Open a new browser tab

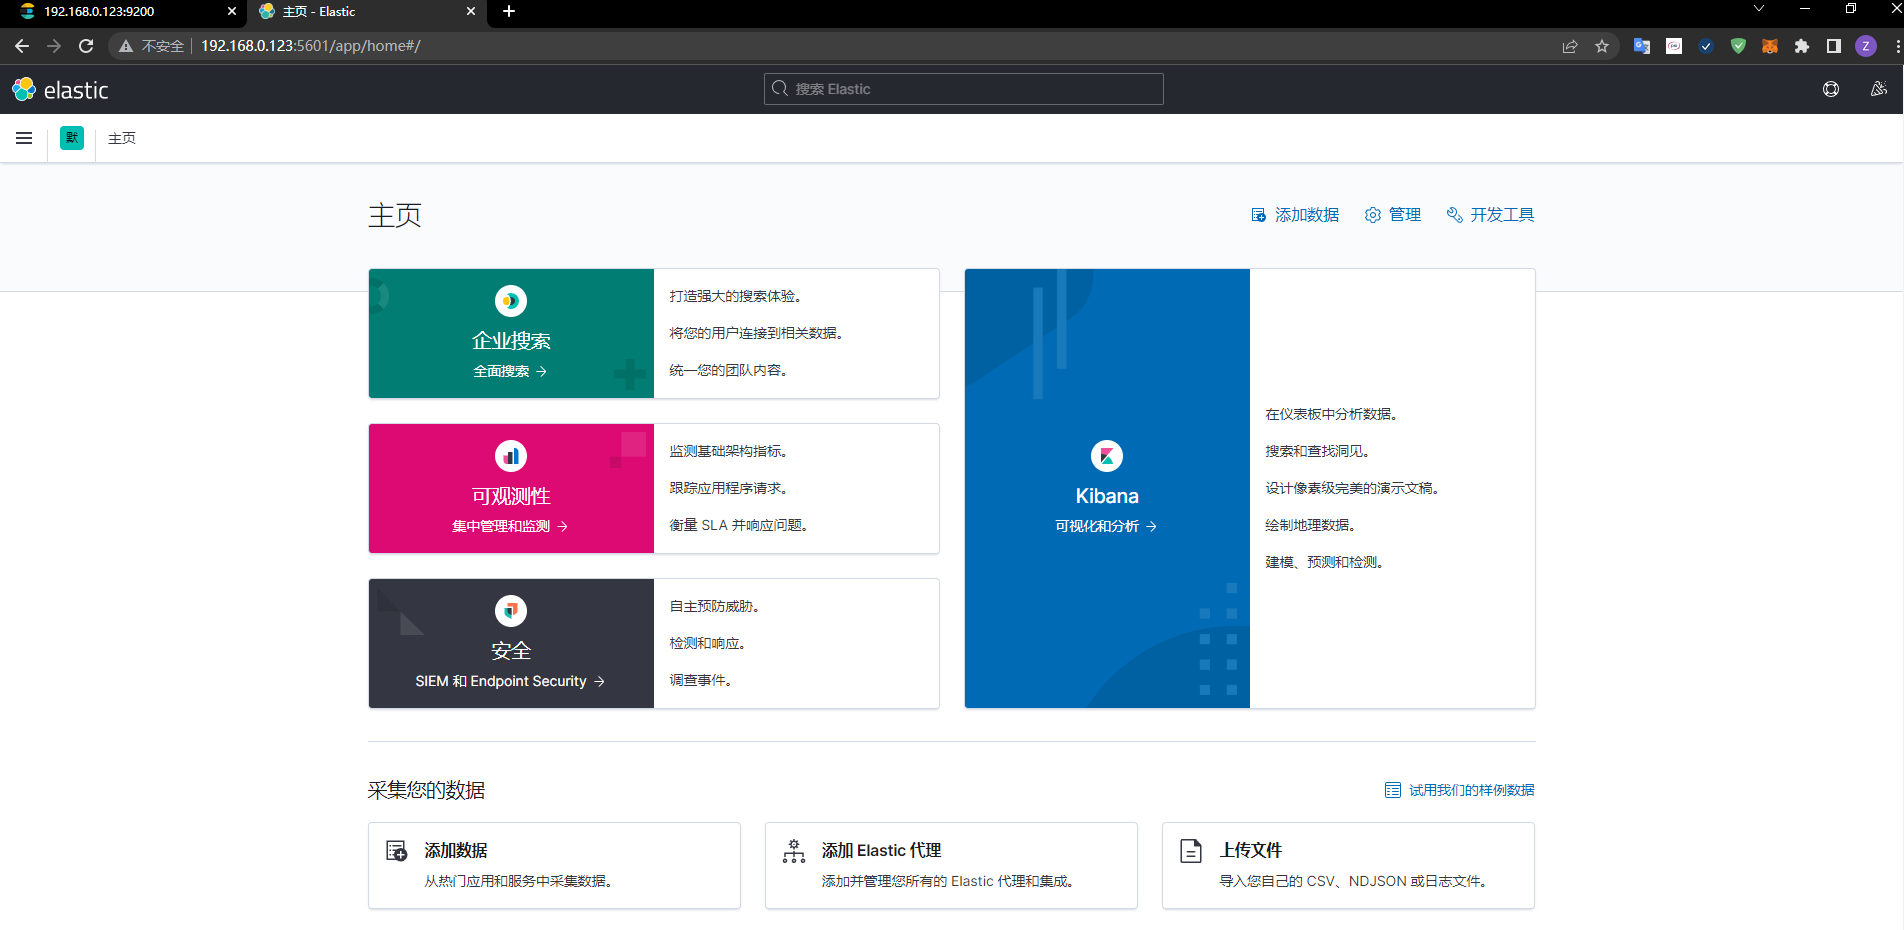point(509,11)
